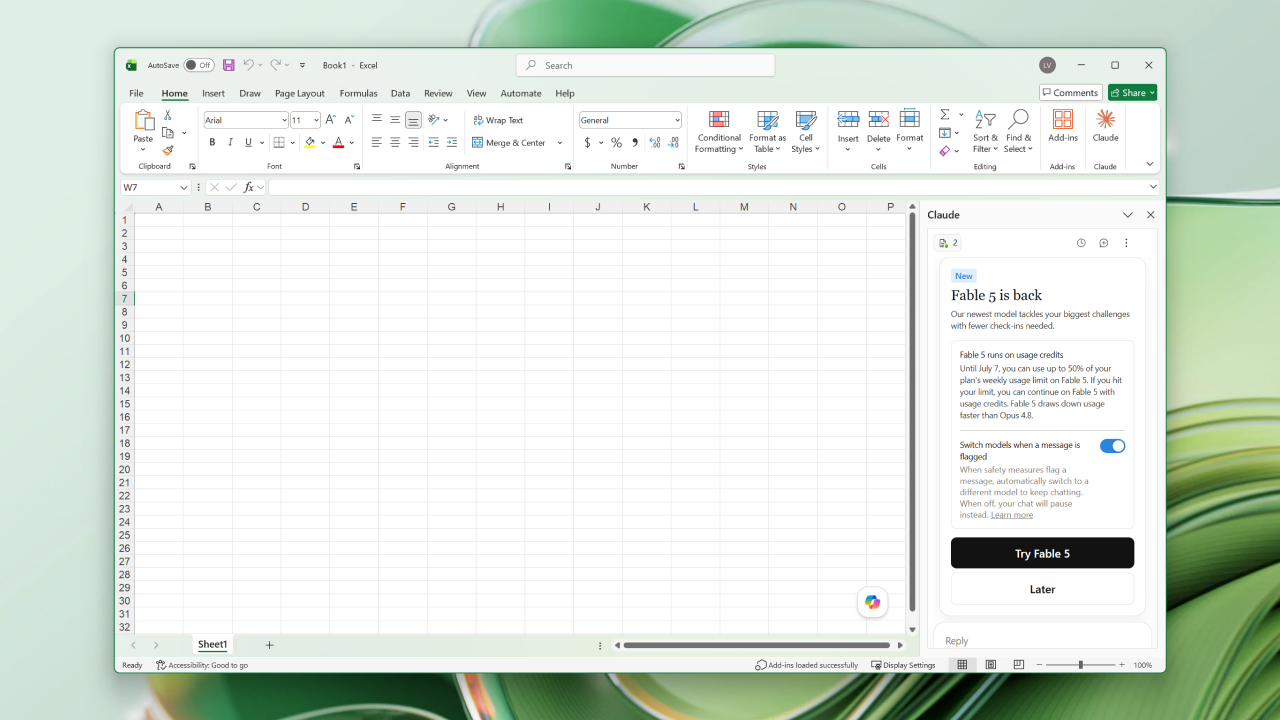Click the AutoSum sigma icon
This screenshot has width=1280, height=720.
pos(945,115)
